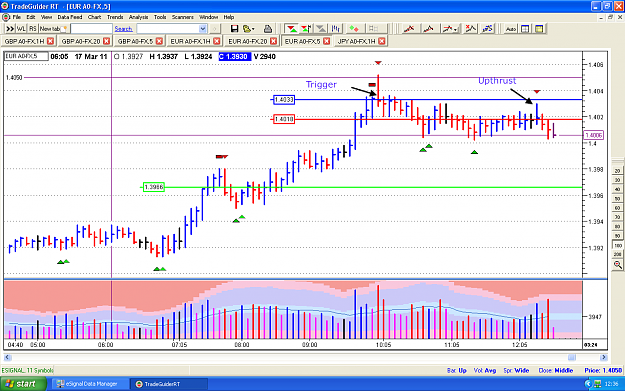Screen dimensions: 625x391
Task: Open the Trends menu
Action: coord(115,17)
